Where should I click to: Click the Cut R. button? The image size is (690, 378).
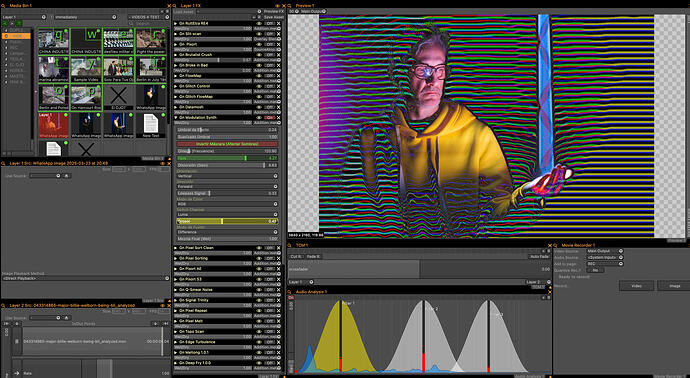point(296,256)
